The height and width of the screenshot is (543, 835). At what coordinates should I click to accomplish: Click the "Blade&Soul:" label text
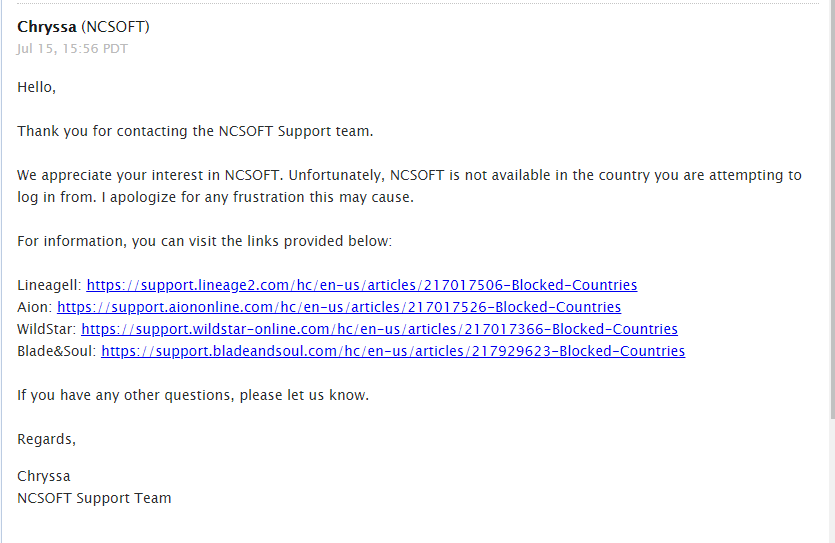click(57, 351)
